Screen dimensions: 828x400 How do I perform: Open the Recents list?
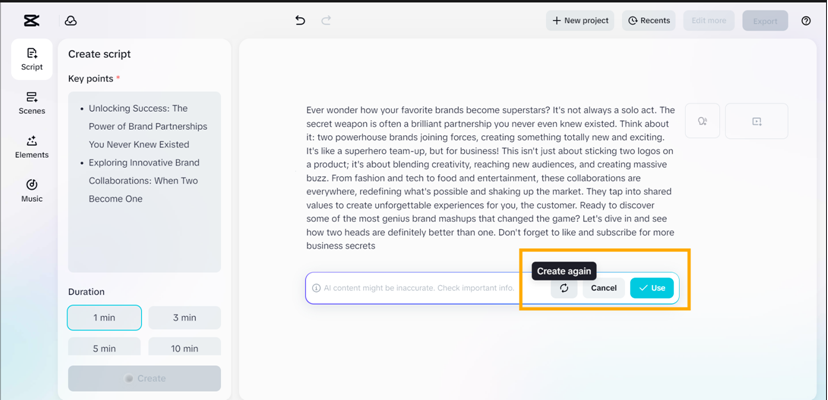[649, 20]
